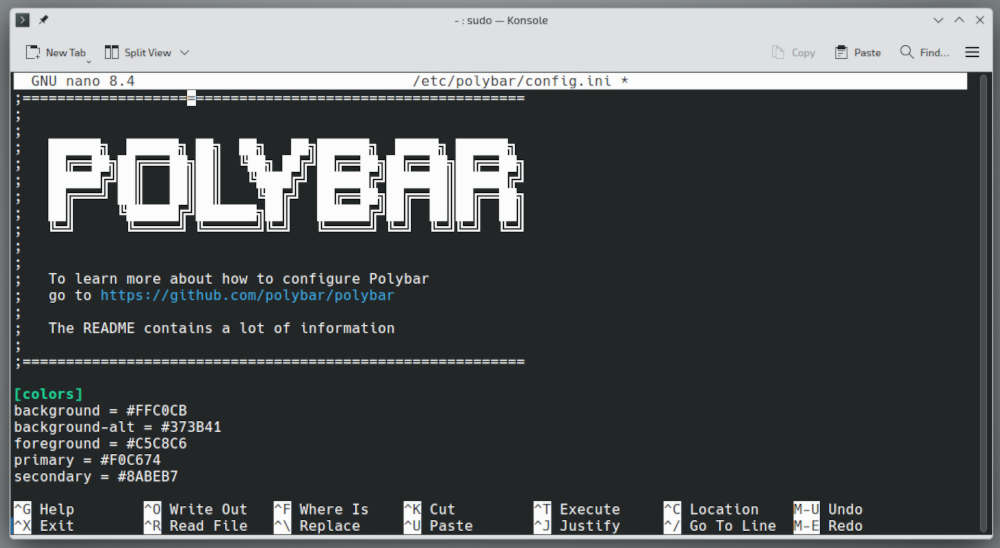Image resolution: width=1000 pixels, height=548 pixels.
Task: Click the Paste toolbar button
Action: [858, 53]
